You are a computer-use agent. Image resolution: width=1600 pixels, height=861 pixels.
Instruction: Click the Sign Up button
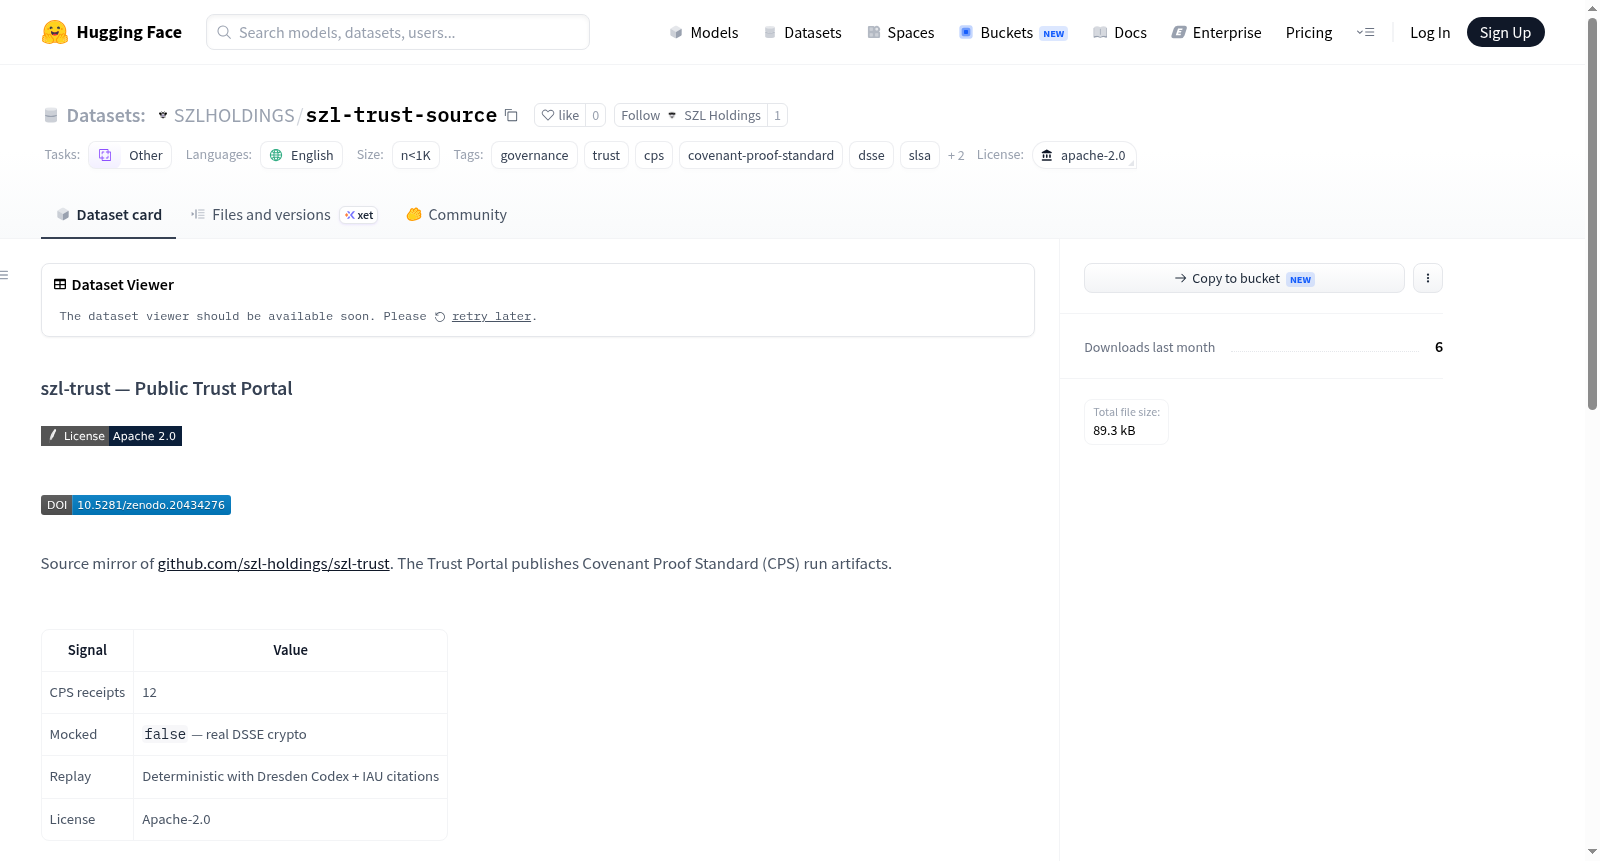1505,32
